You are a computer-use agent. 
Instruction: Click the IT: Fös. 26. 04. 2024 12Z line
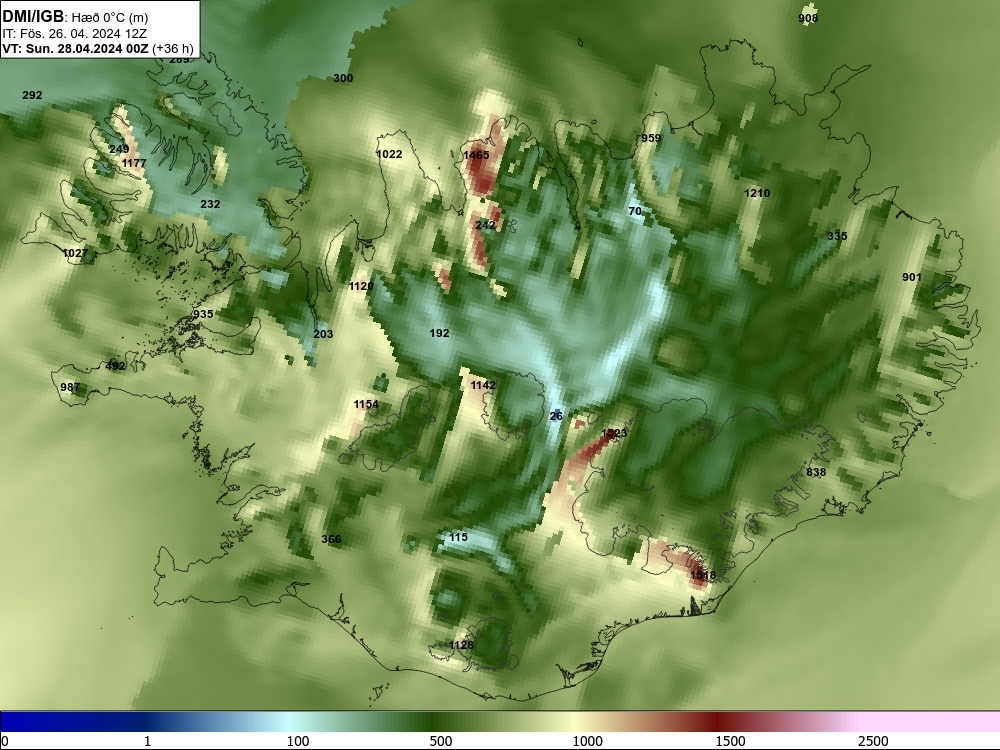click(x=75, y=34)
